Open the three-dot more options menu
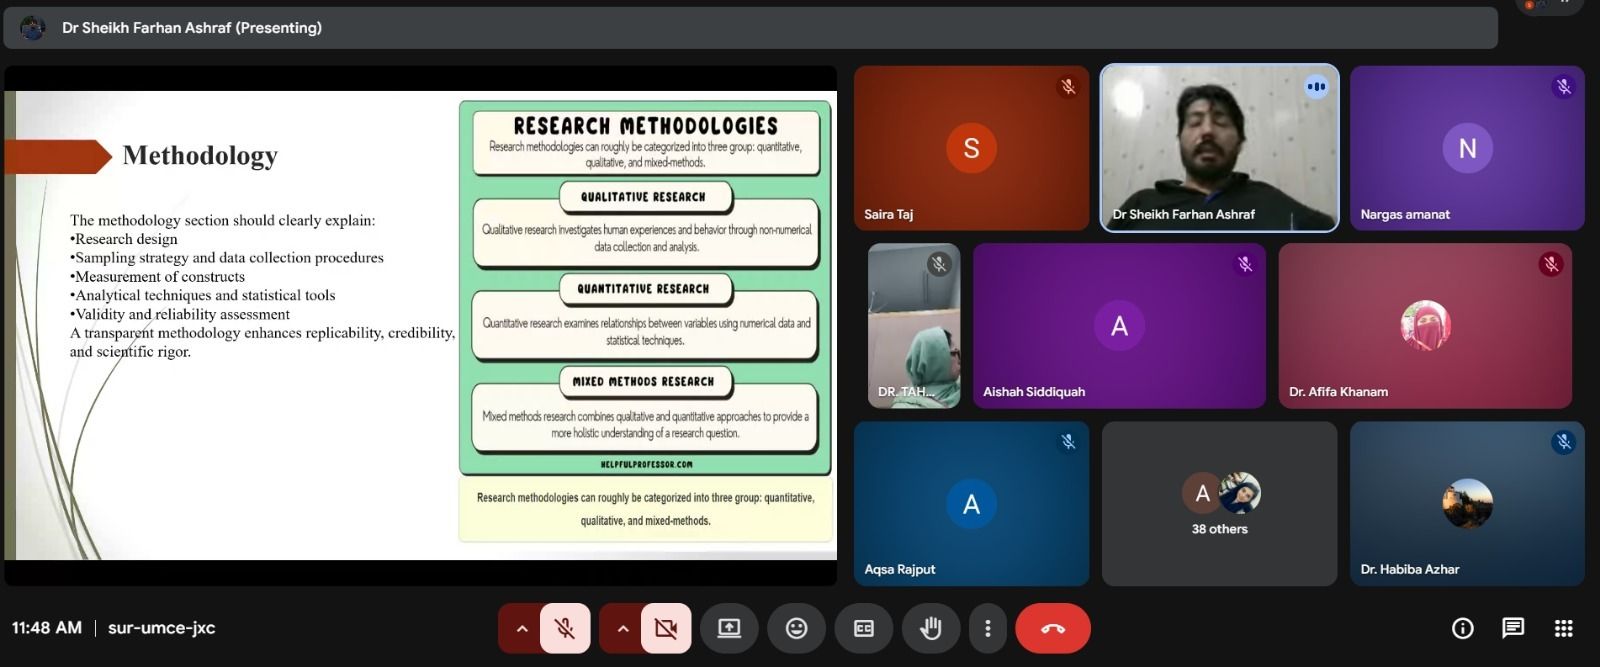Screen dimensions: 1600x667 pos(987,628)
